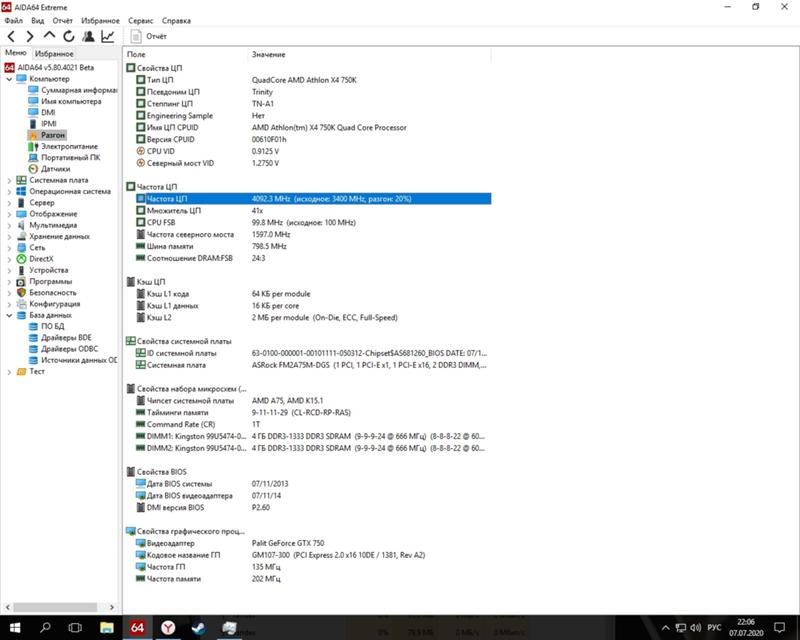This screenshot has width=800, height=640.
Task: Click the Программы icon in tree
Action: point(21,281)
